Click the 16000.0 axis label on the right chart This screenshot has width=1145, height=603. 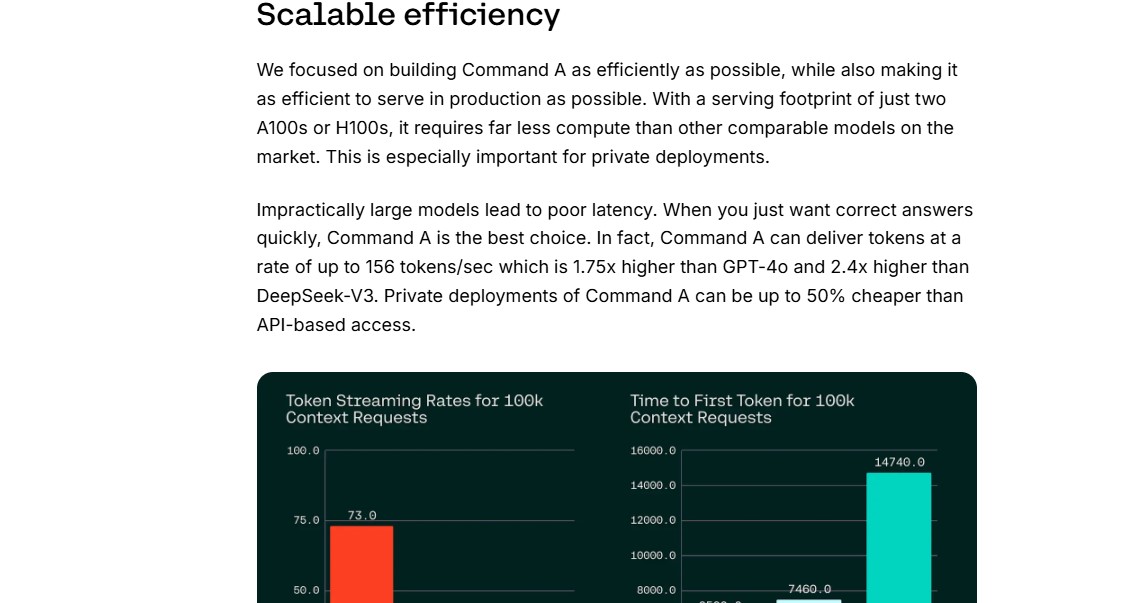(x=653, y=450)
